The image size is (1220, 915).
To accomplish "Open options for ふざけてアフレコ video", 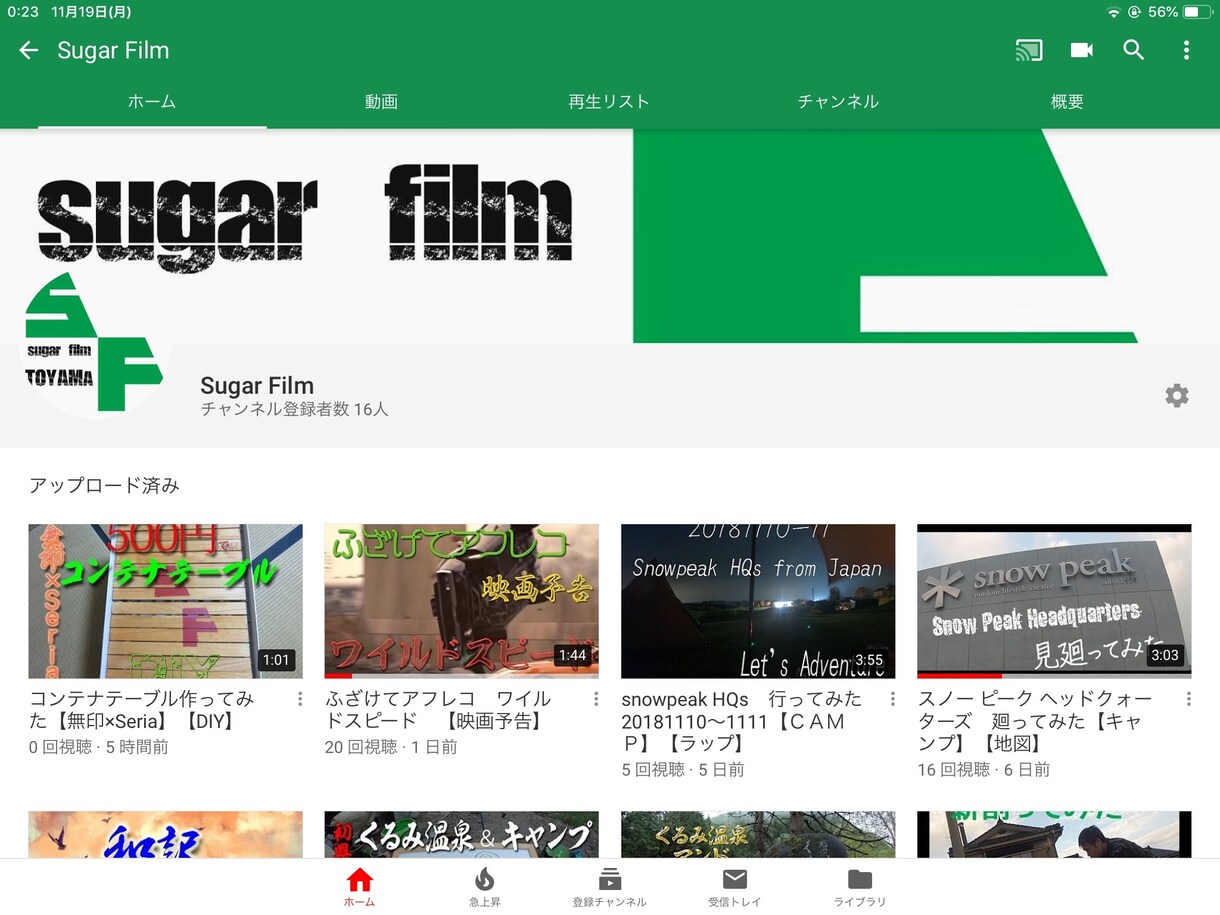I will [596, 699].
